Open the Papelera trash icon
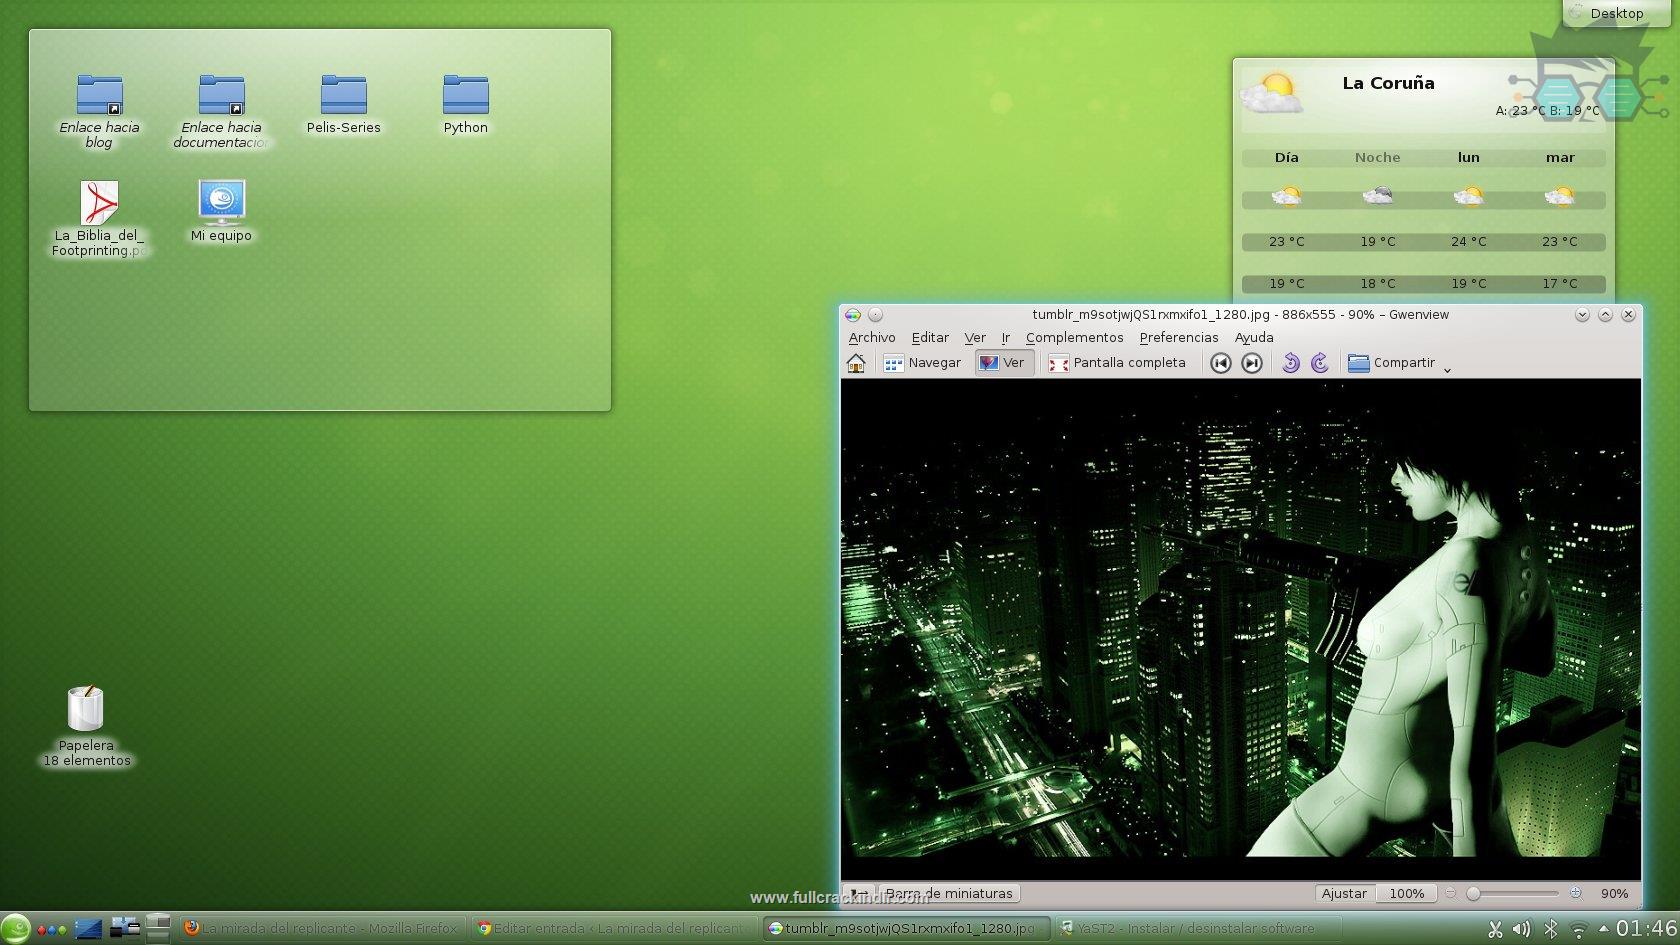Viewport: 1680px width, 945px height. 86,726
